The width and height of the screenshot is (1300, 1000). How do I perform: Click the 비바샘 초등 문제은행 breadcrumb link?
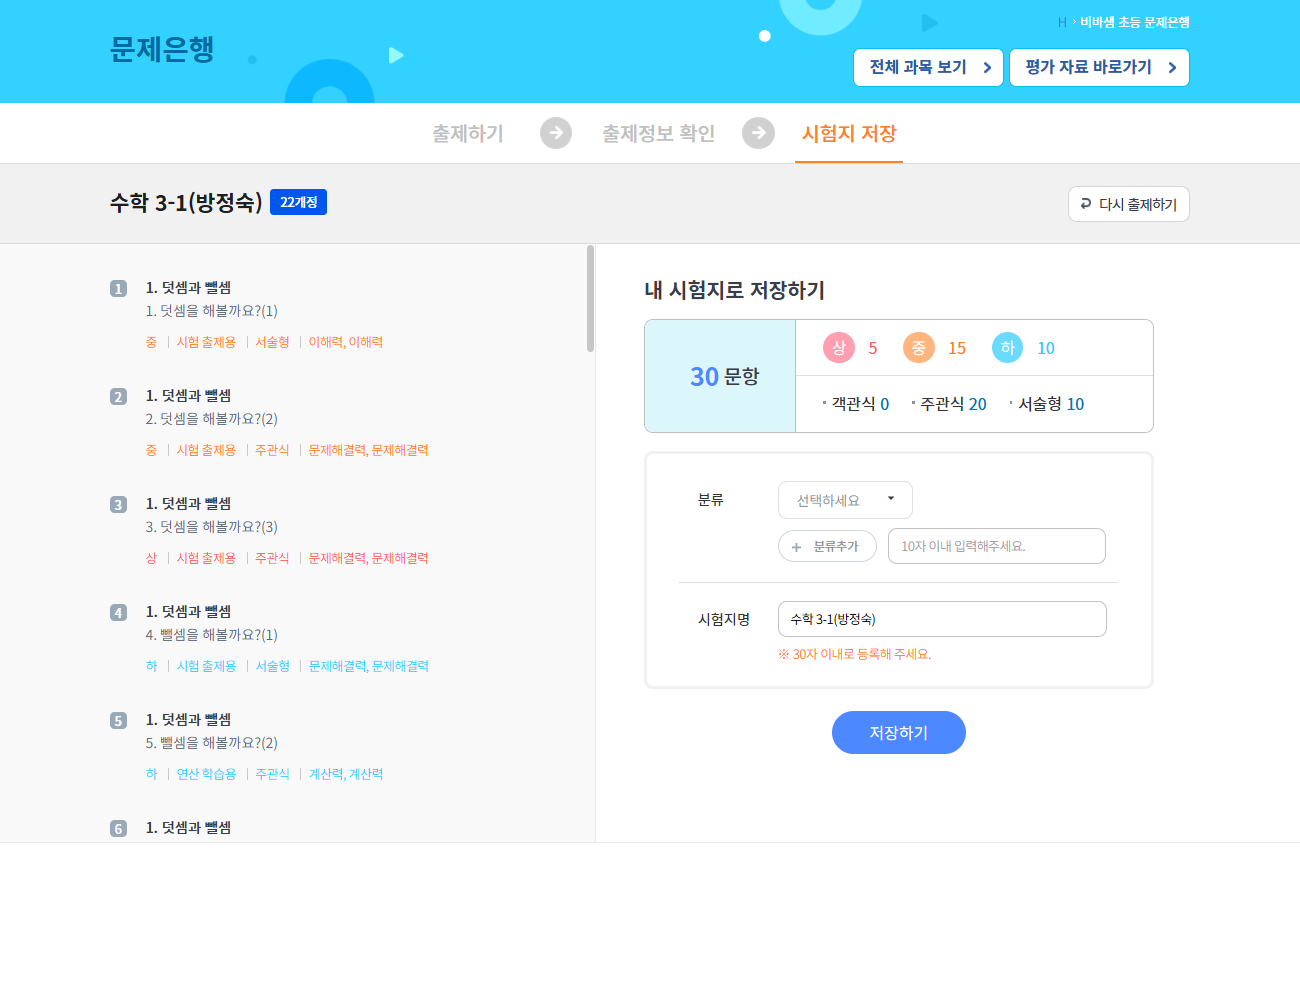(1135, 22)
